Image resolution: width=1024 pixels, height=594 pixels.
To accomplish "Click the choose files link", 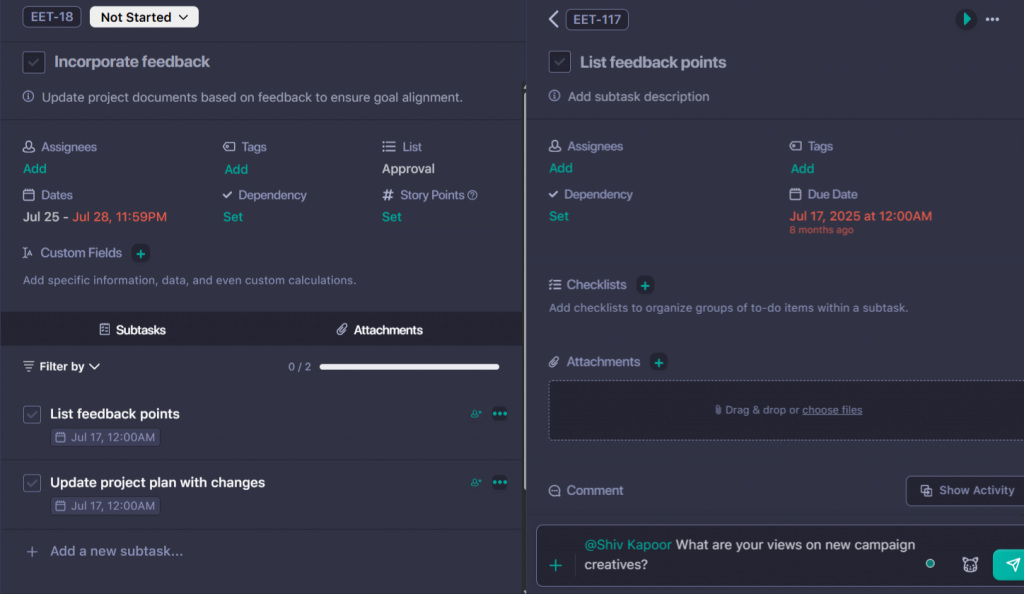I will [x=832, y=410].
